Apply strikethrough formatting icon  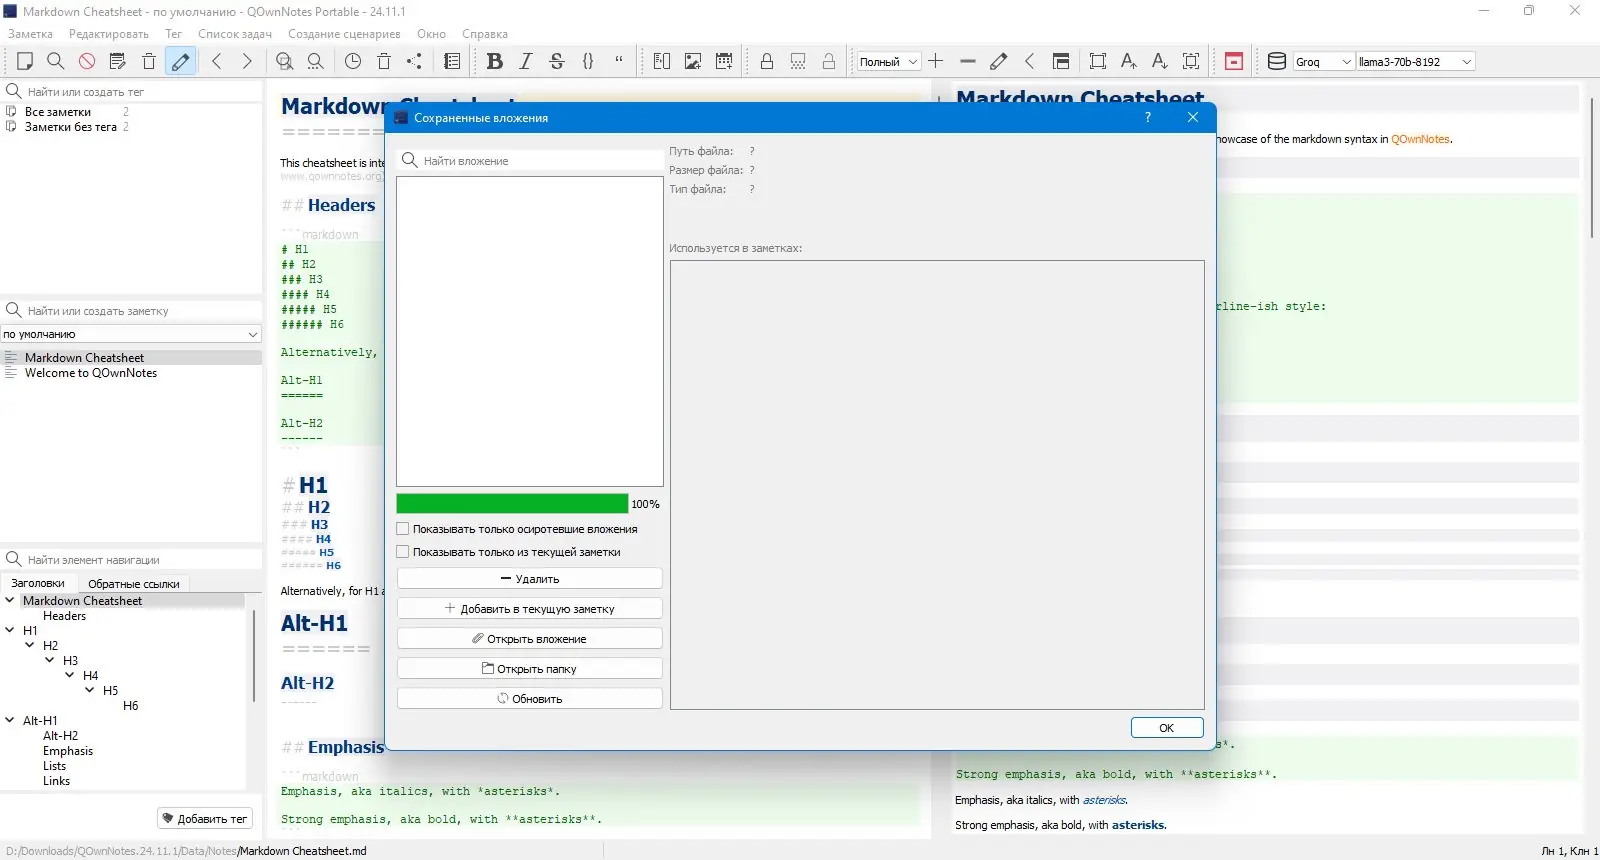[x=557, y=61]
